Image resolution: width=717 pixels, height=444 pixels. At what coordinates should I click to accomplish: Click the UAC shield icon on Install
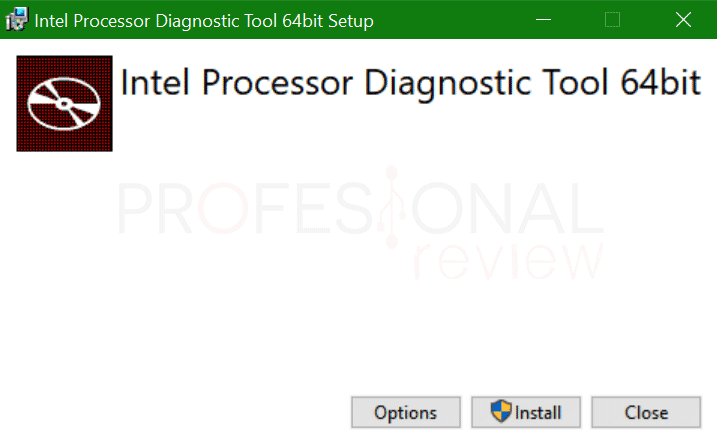point(501,411)
